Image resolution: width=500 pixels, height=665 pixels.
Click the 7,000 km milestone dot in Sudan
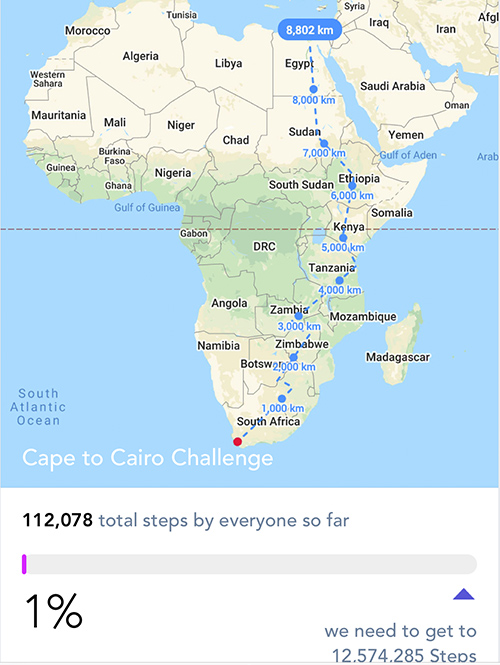click(x=324, y=143)
